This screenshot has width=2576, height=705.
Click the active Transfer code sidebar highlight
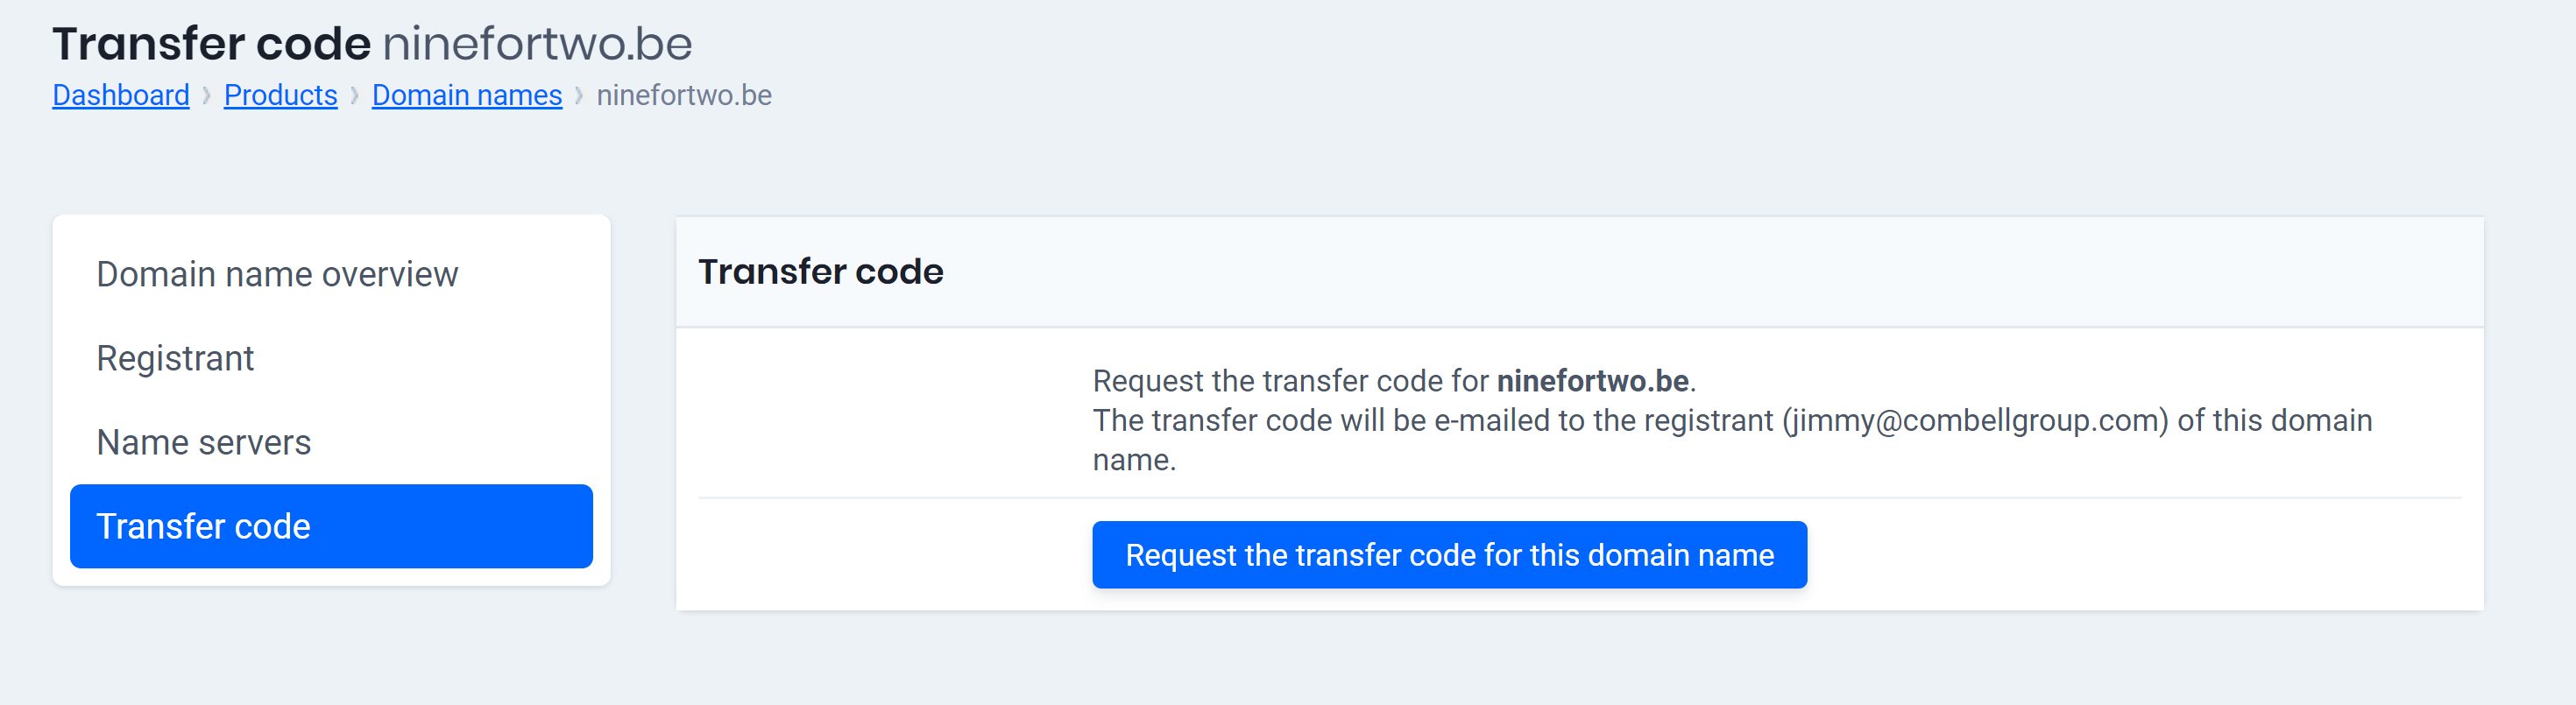331,526
